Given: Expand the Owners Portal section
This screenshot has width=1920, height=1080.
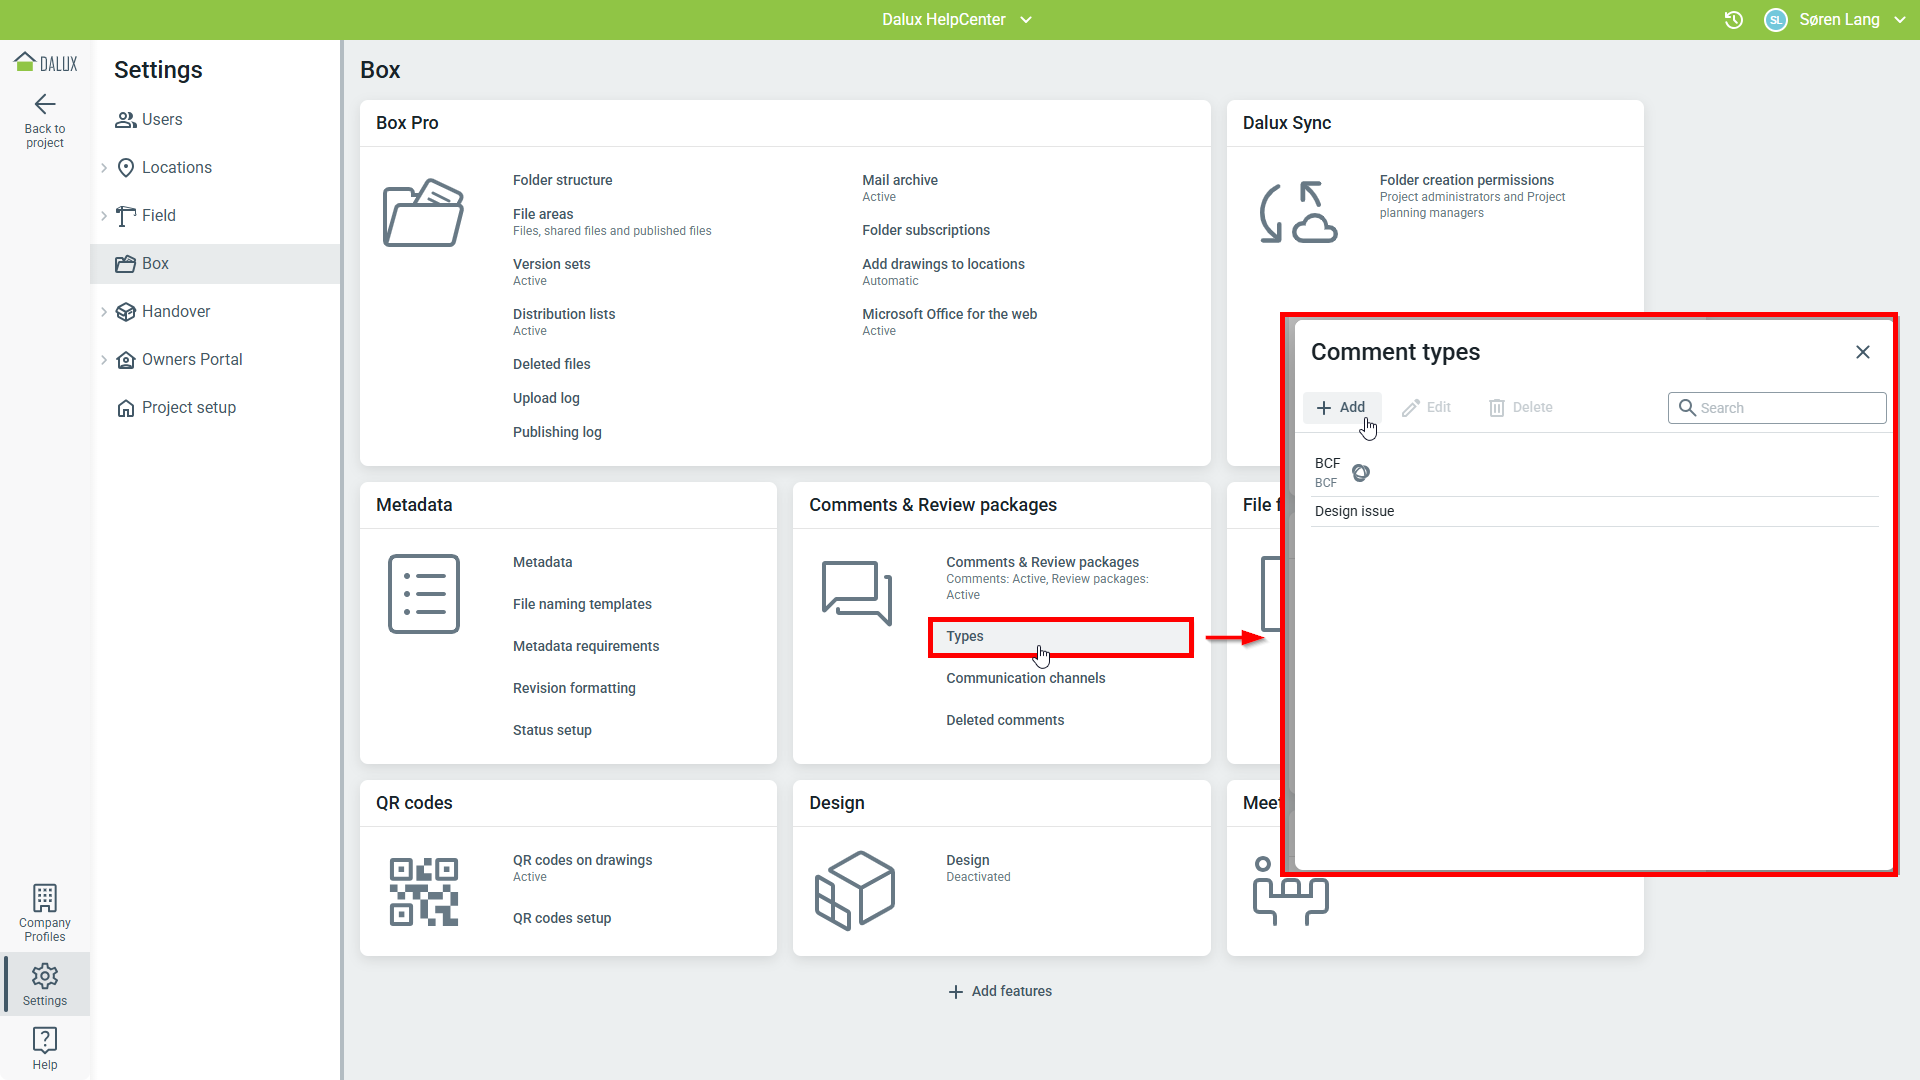Looking at the screenshot, I should (x=104, y=360).
